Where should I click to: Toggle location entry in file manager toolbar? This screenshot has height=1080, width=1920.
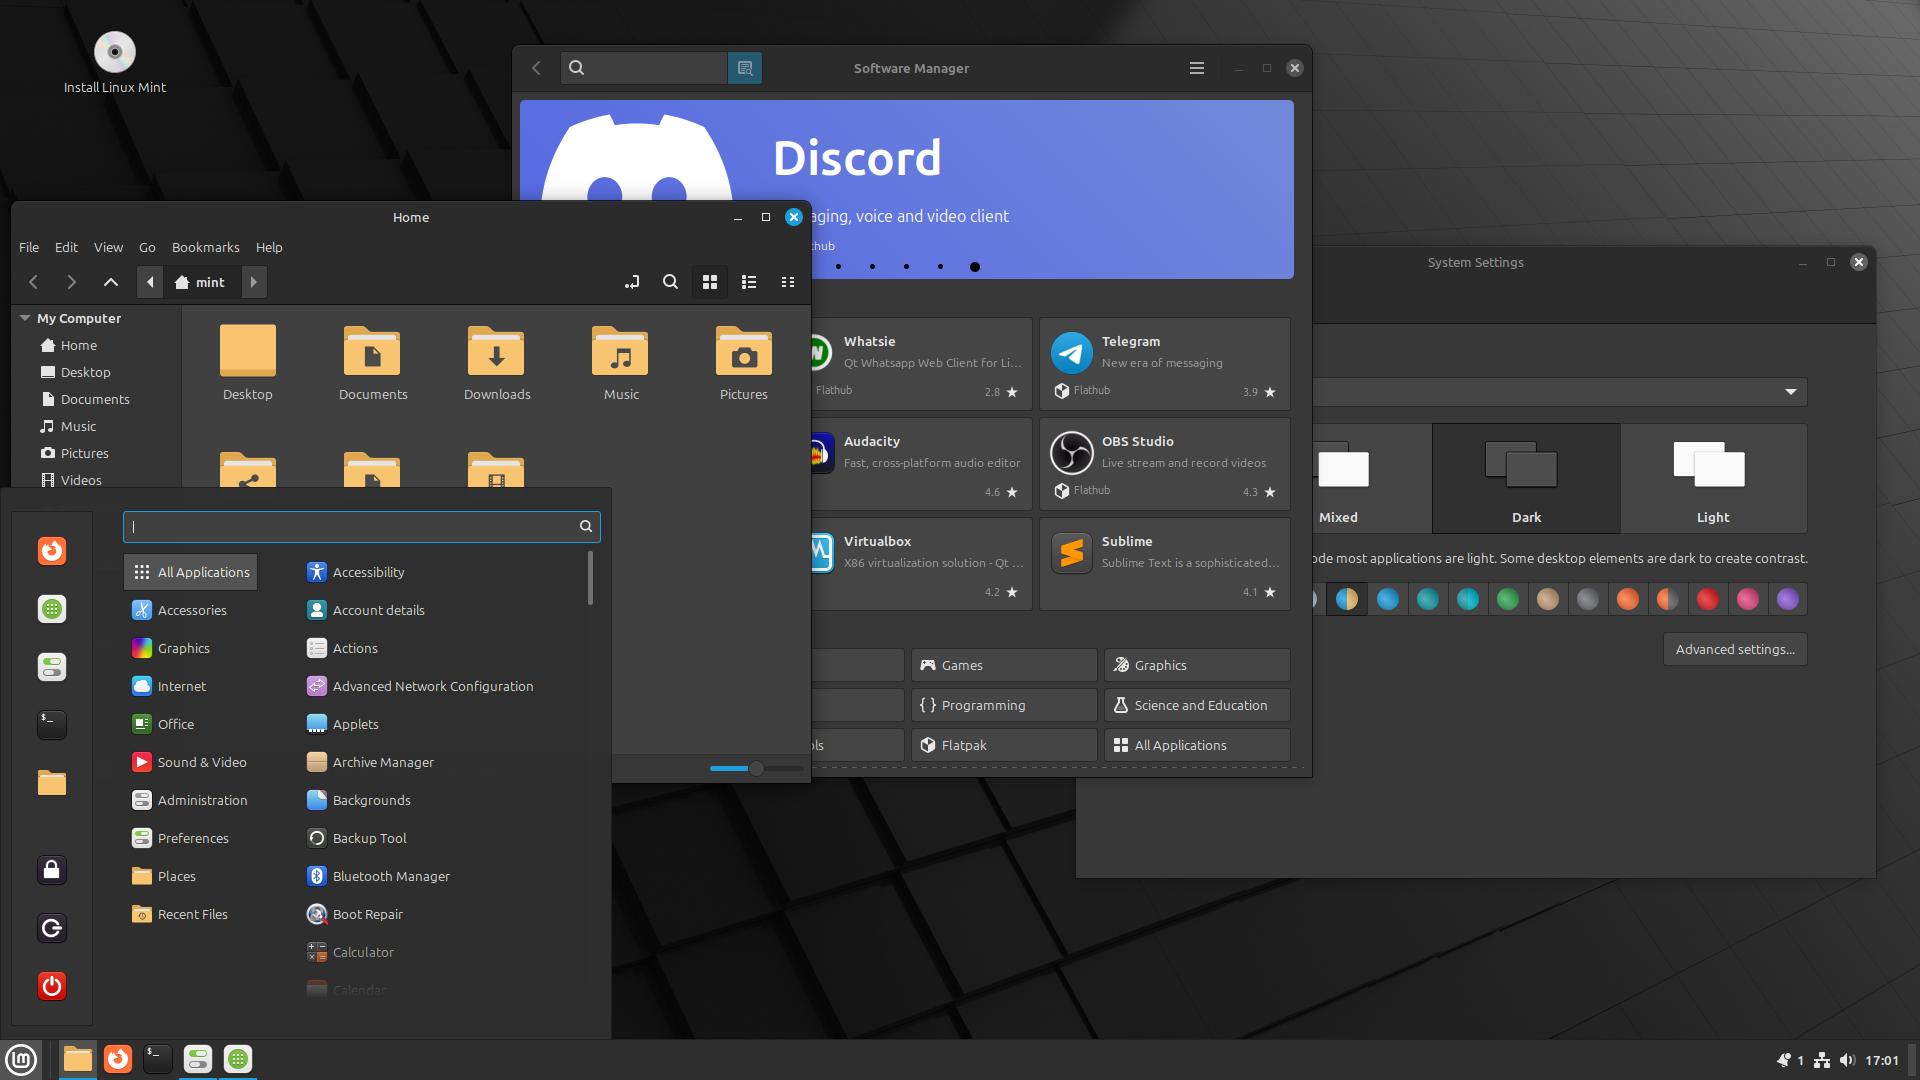632,282
